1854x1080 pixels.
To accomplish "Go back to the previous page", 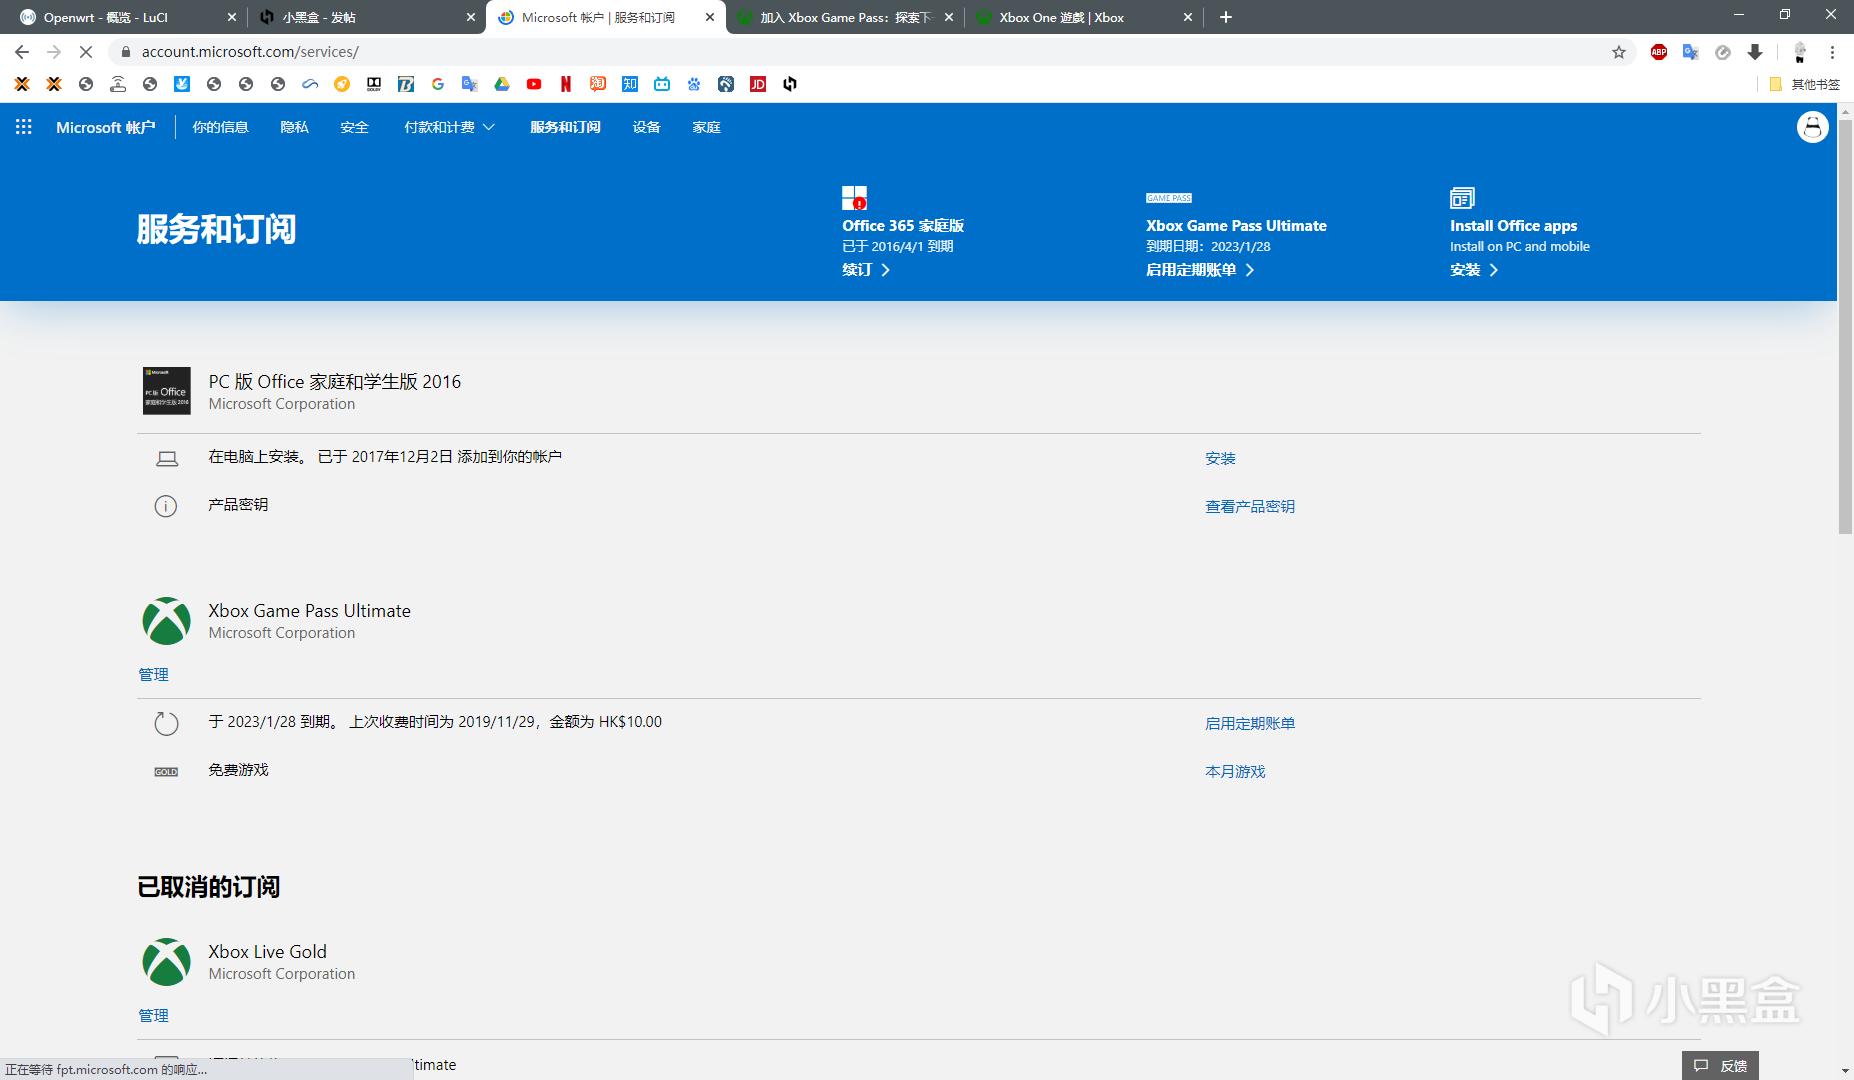I will pos(22,52).
